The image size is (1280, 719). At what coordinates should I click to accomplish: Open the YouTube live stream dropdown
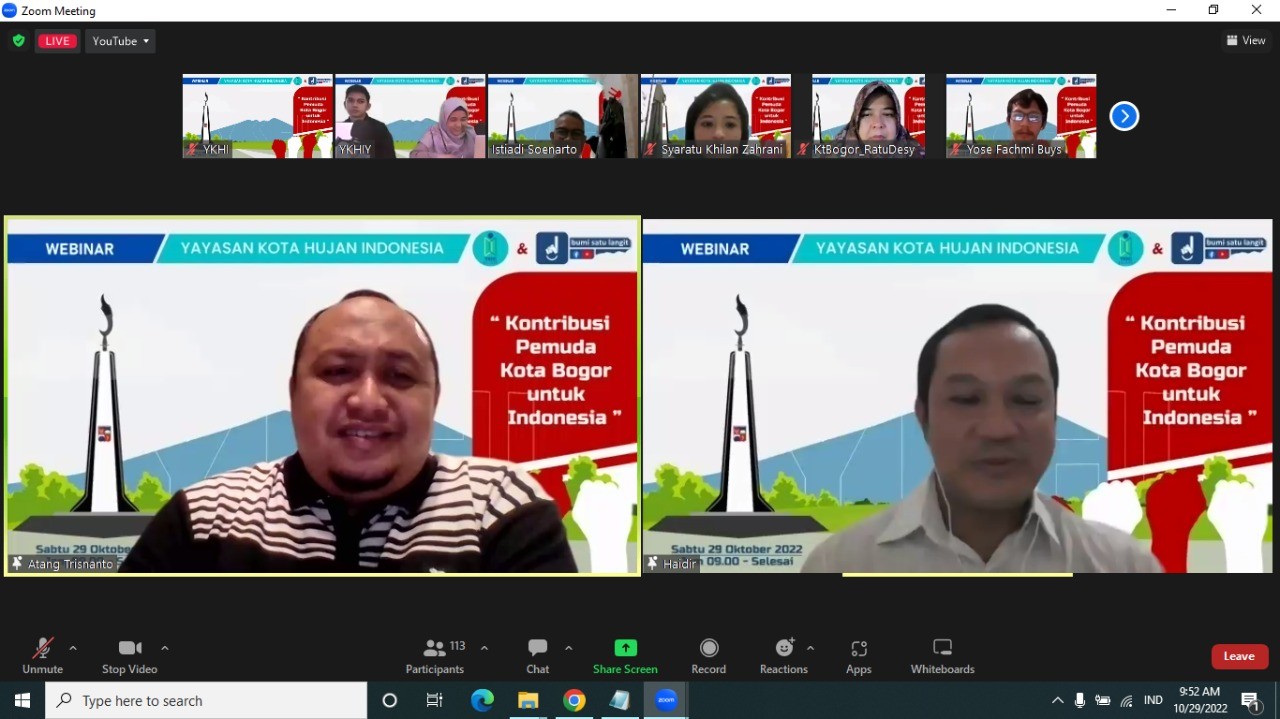(x=120, y=41)
